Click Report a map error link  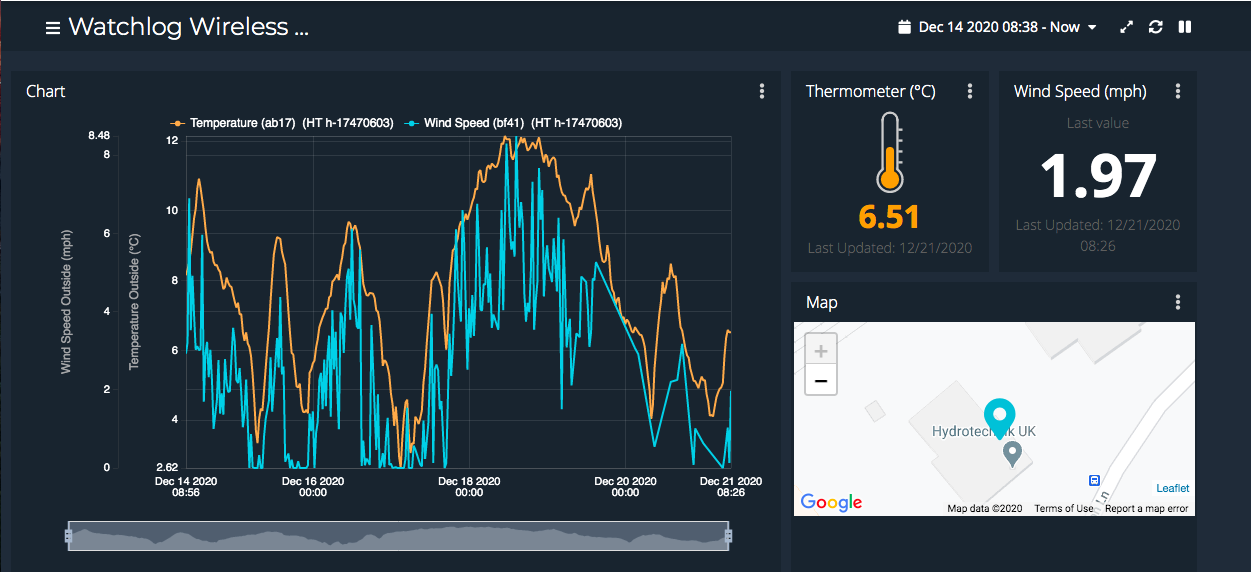pyautogui.click(x=1146, y=509)
